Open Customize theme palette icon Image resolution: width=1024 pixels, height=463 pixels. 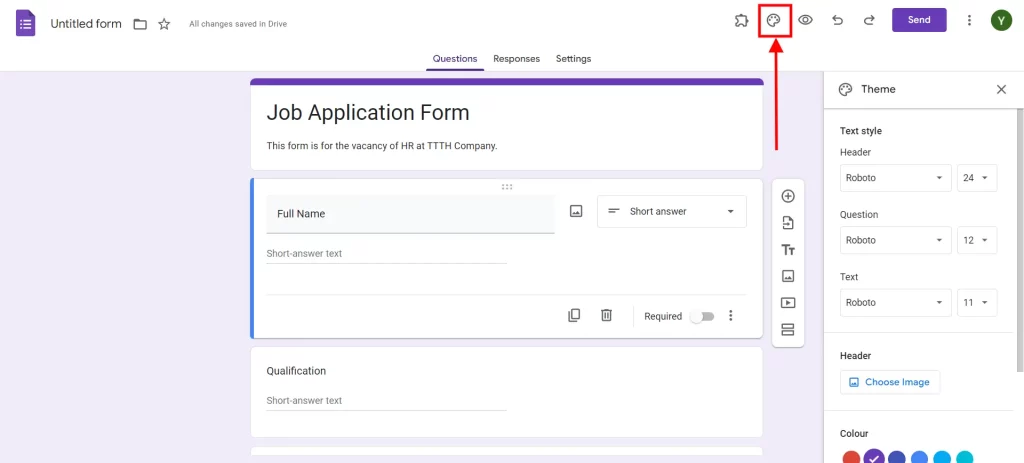tap(773, 20)
